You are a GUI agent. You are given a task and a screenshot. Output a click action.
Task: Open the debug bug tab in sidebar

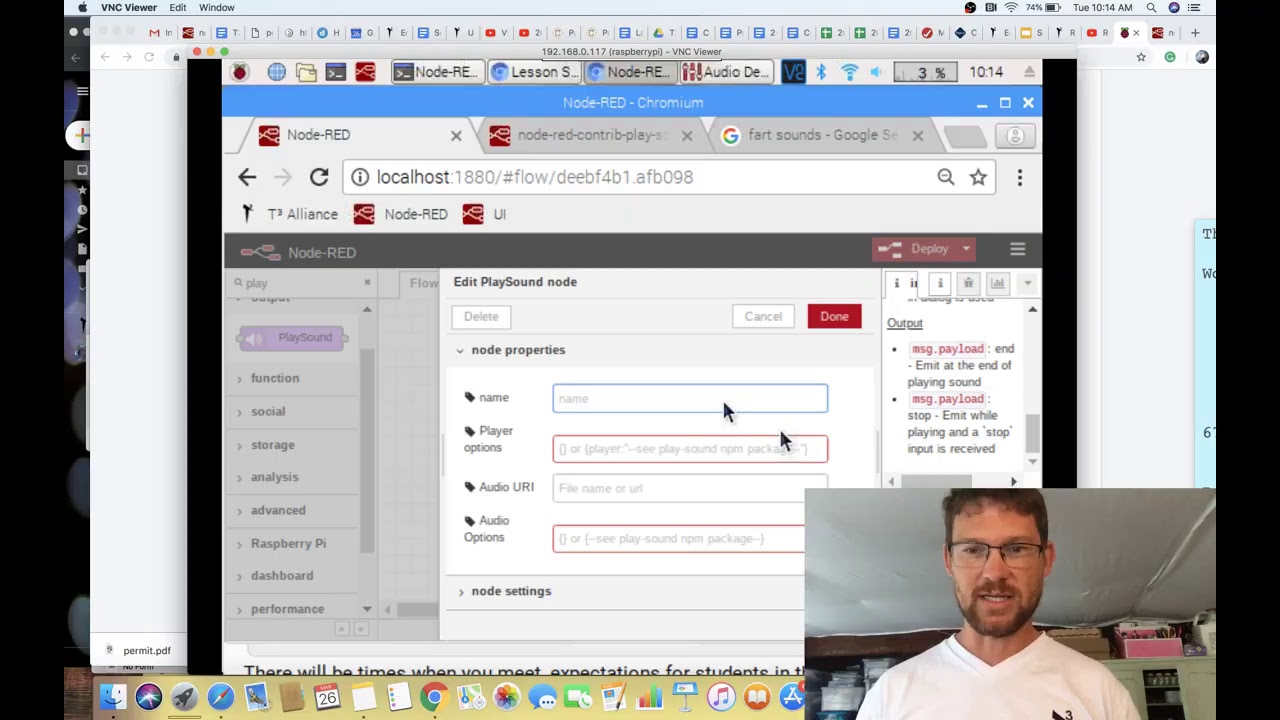pos(968,283)
